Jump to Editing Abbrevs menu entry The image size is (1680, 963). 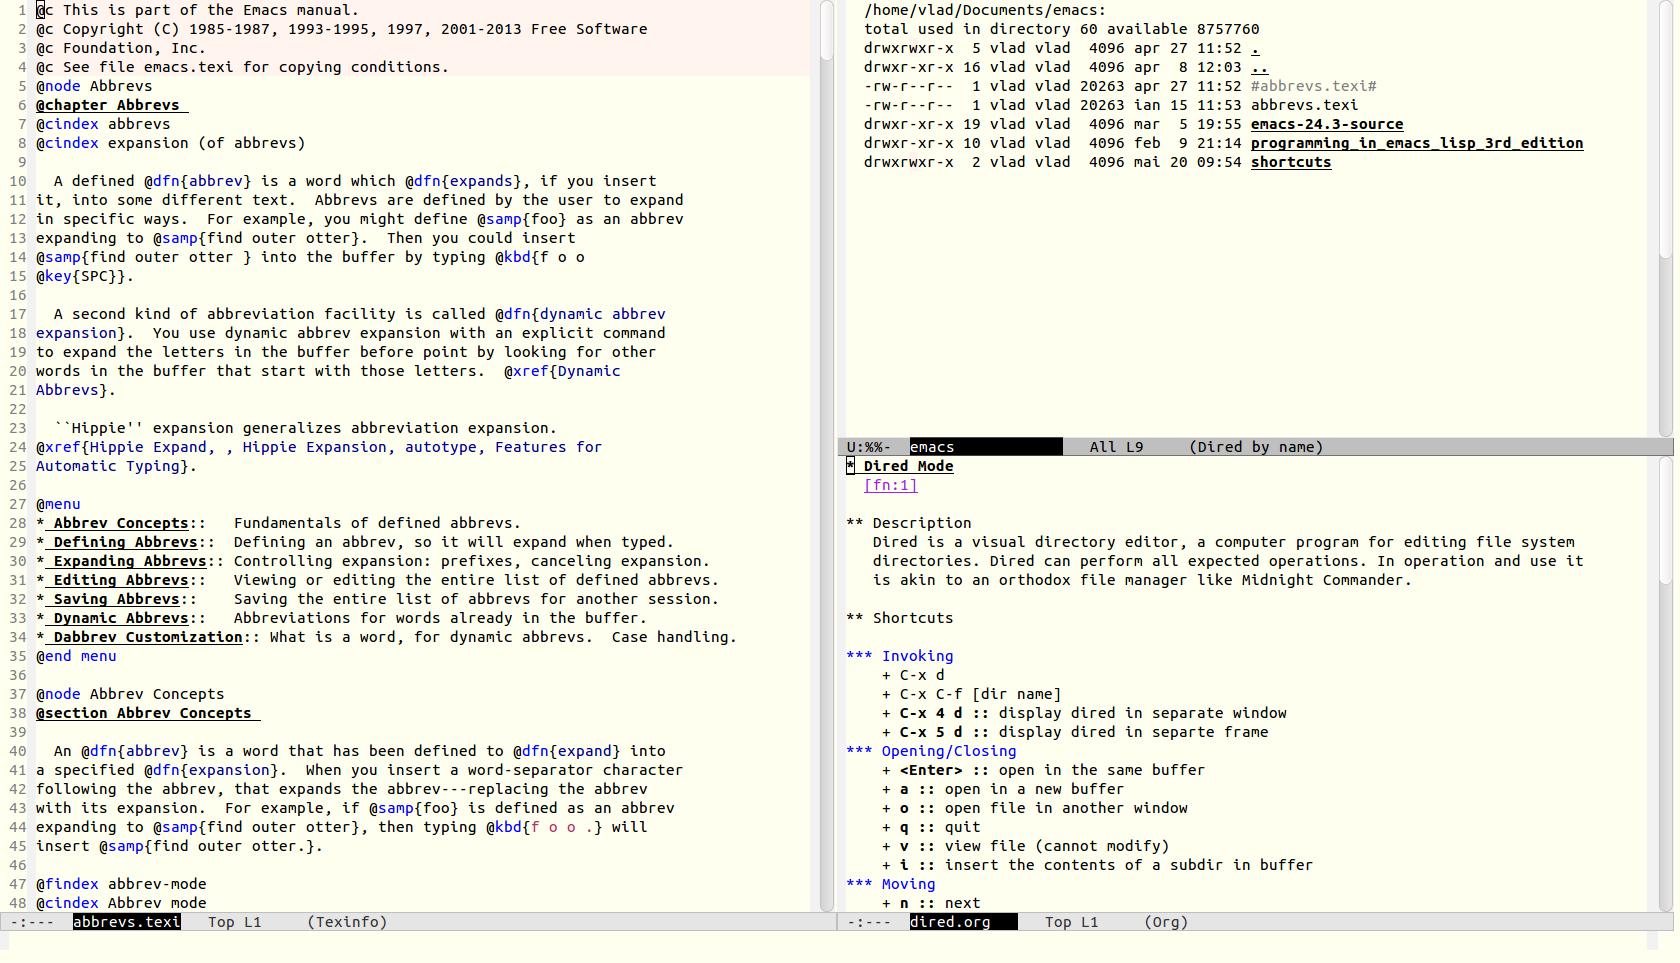click(x=120, y=580)
